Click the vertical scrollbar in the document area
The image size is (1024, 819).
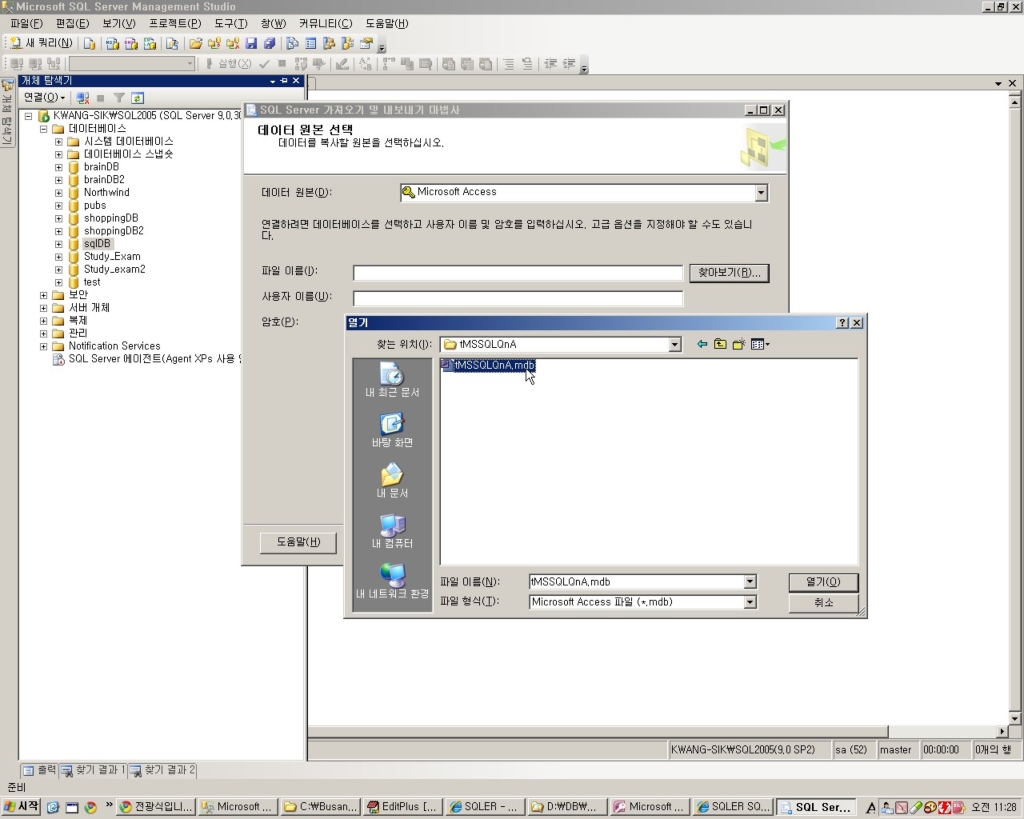point(1014,408)
